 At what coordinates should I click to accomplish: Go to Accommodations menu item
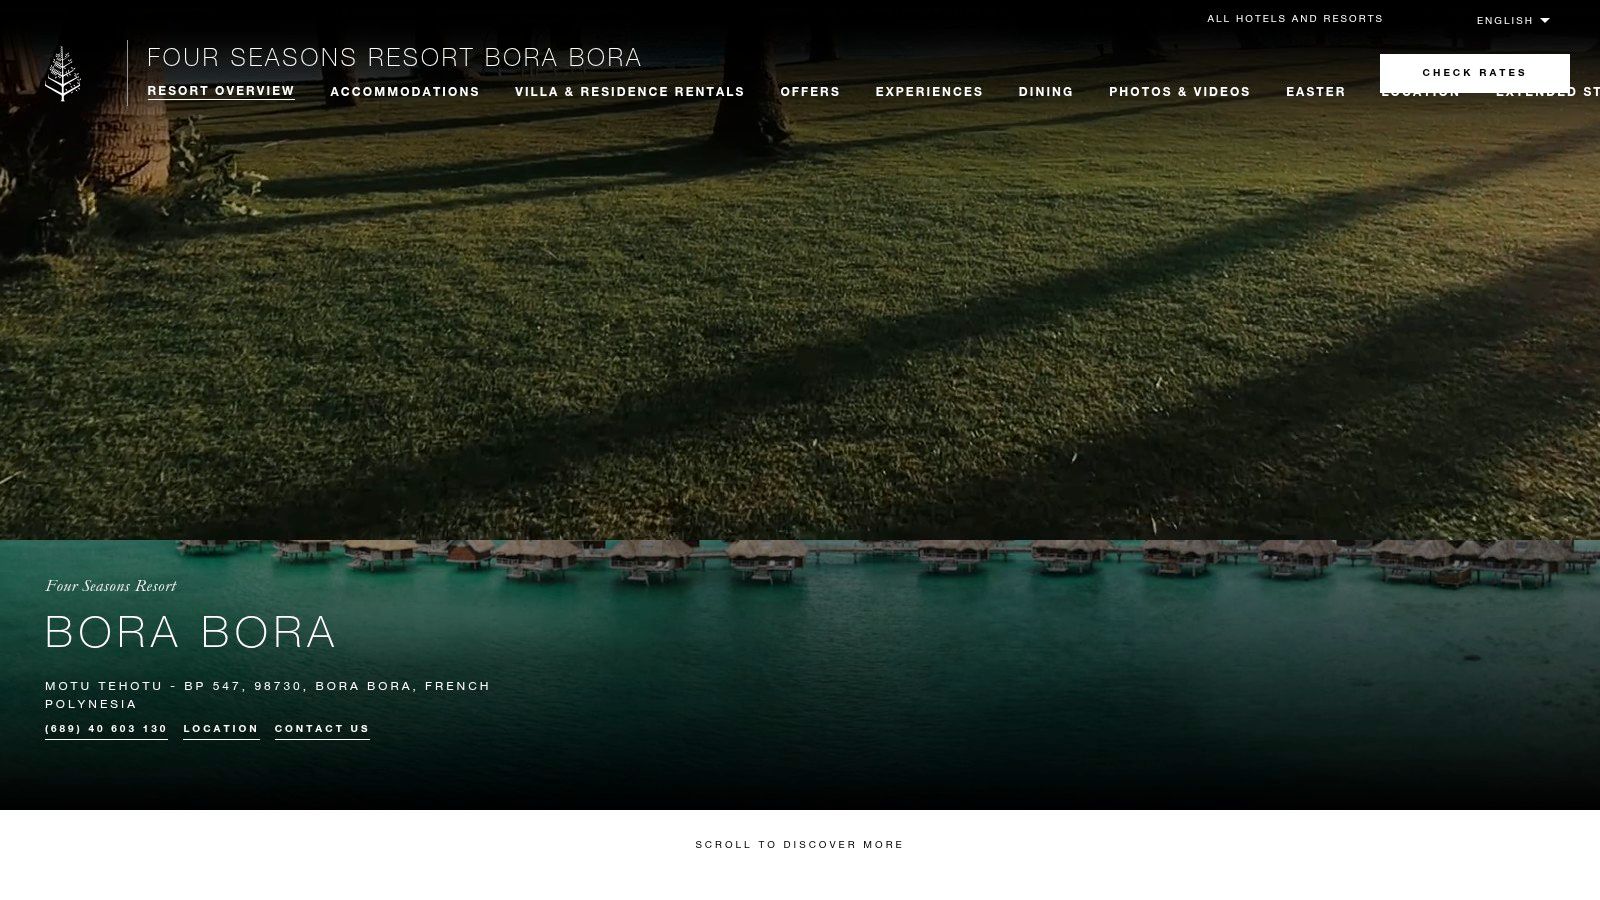click(405, 91)
